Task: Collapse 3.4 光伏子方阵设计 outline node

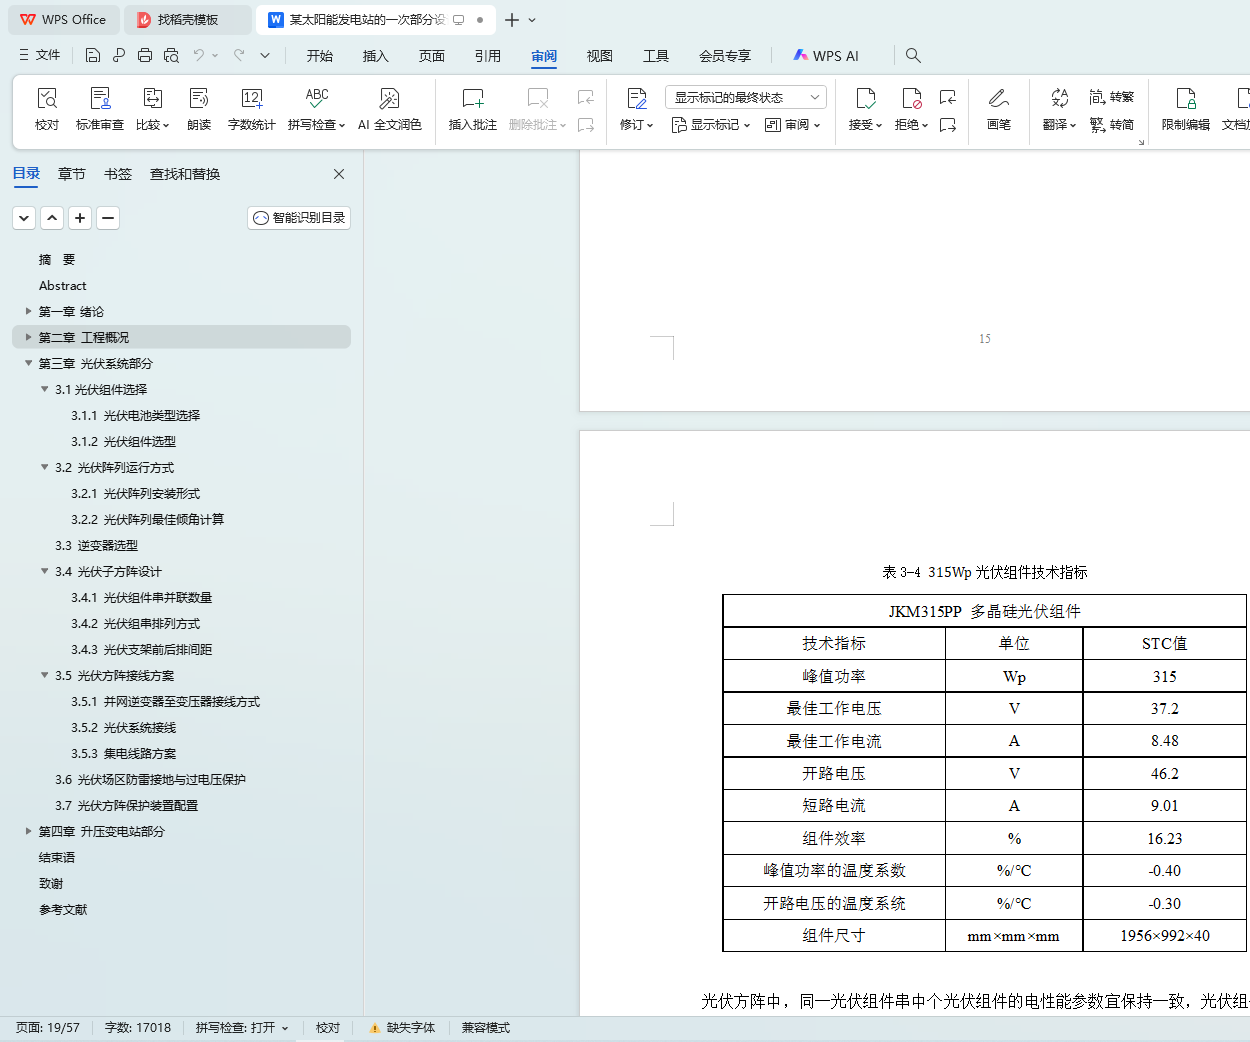Action: click(44, 571)
